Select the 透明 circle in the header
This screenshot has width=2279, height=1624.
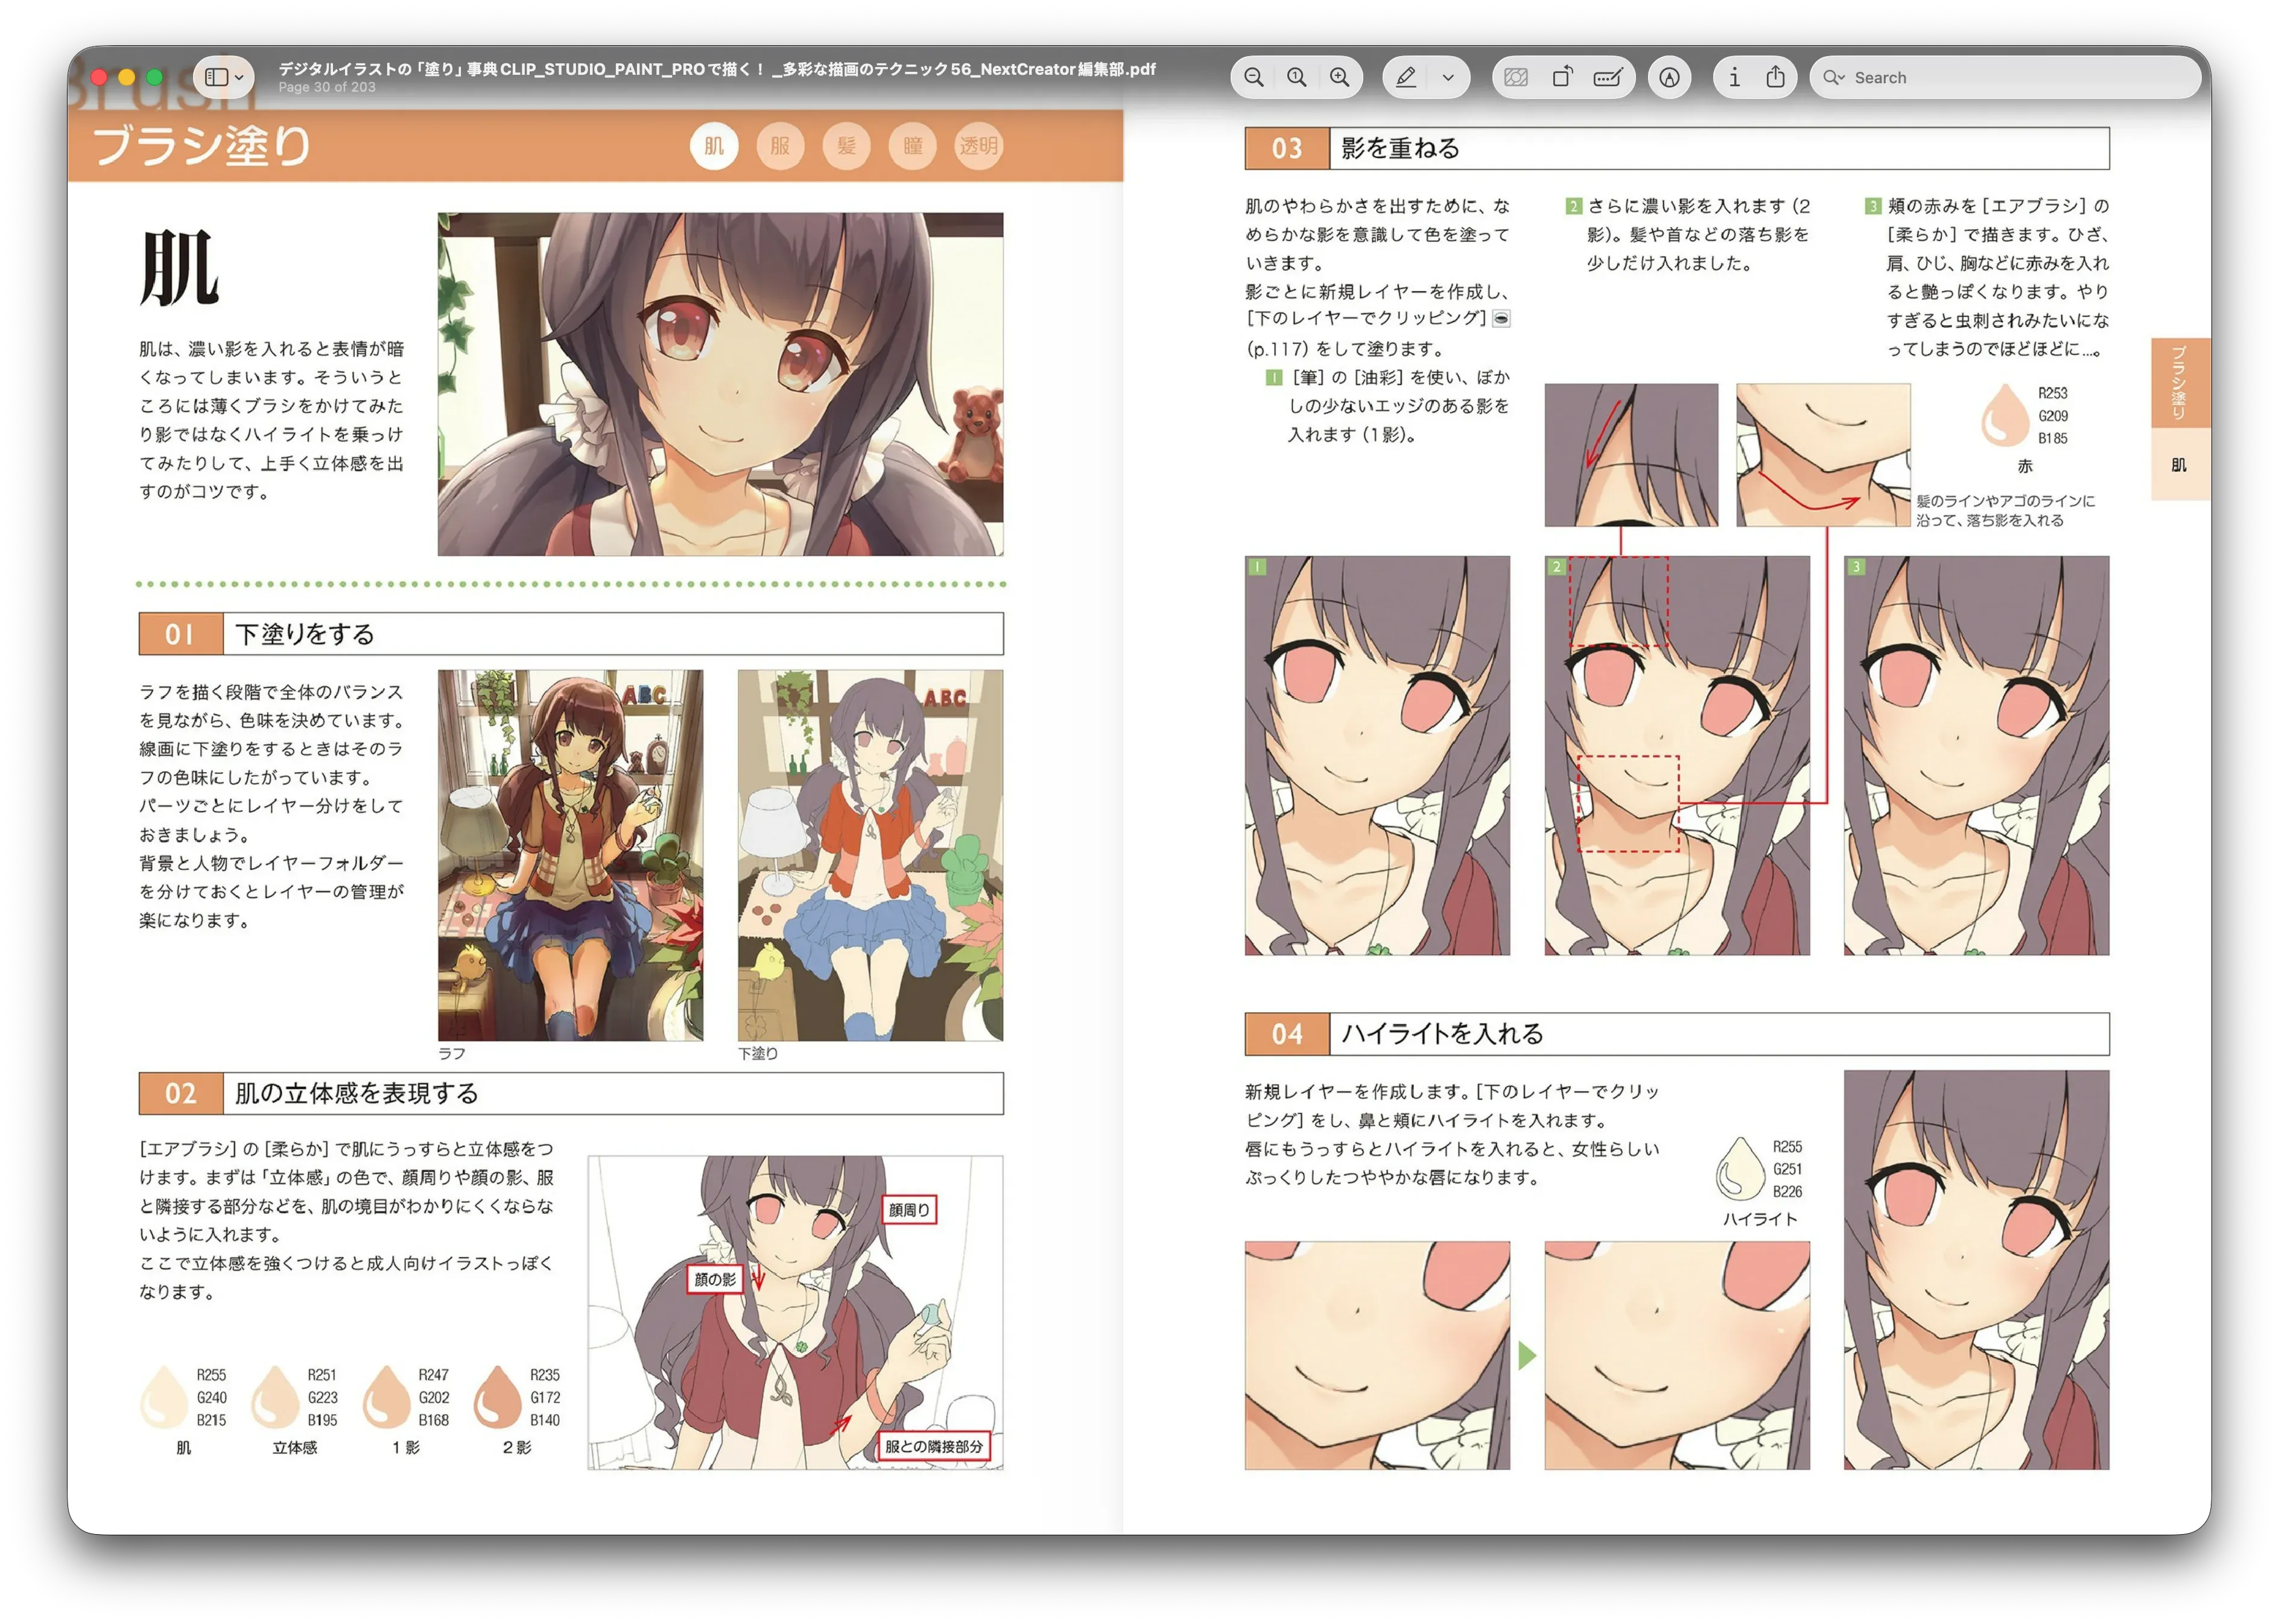coord(979,146)
